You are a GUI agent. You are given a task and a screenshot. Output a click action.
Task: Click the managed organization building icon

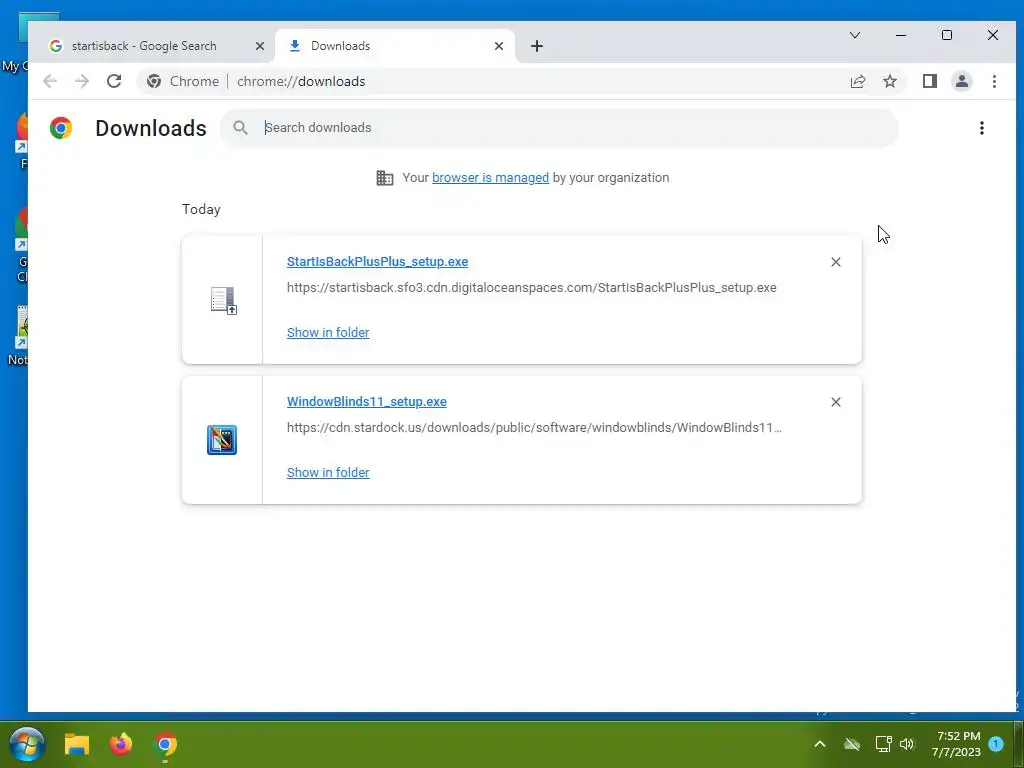385,178
